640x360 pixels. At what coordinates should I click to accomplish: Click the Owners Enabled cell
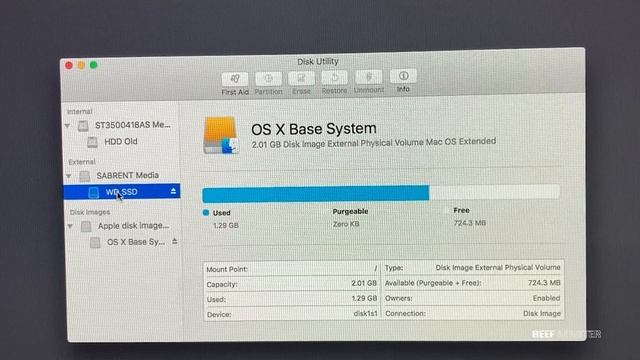(473, 298)
